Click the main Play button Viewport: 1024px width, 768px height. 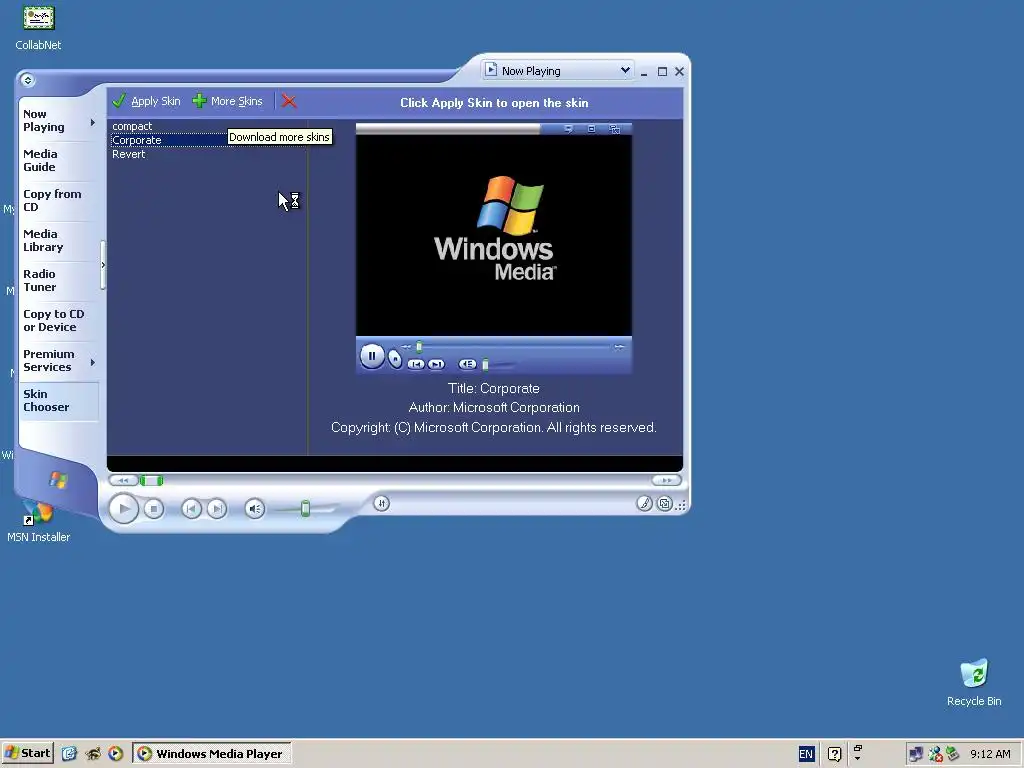click(123, 509)
